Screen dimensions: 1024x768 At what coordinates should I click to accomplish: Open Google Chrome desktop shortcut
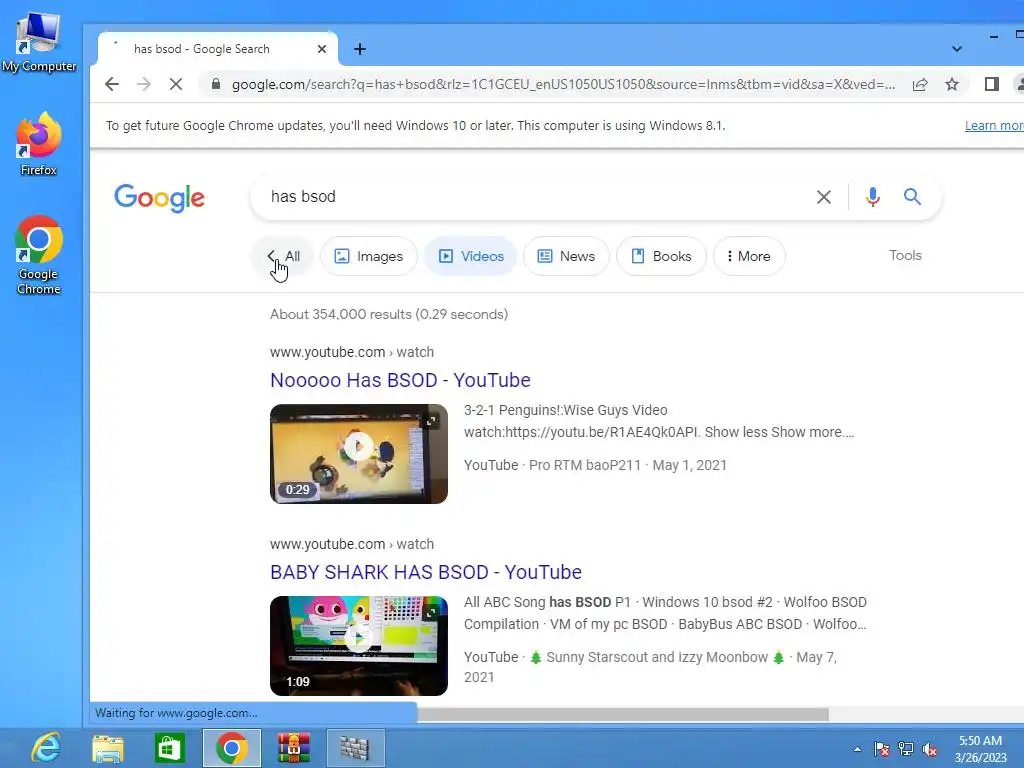39,255
